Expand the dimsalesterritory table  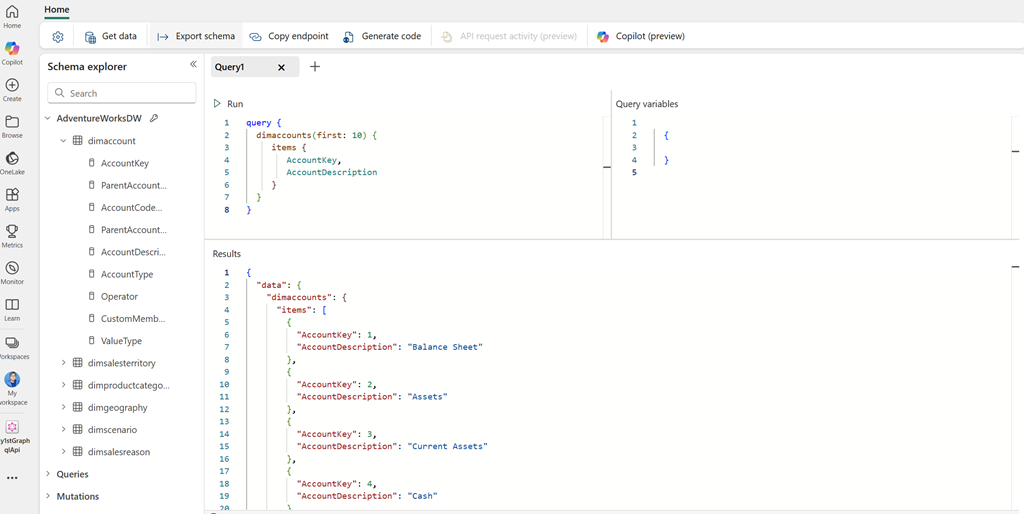pos(63,362)
